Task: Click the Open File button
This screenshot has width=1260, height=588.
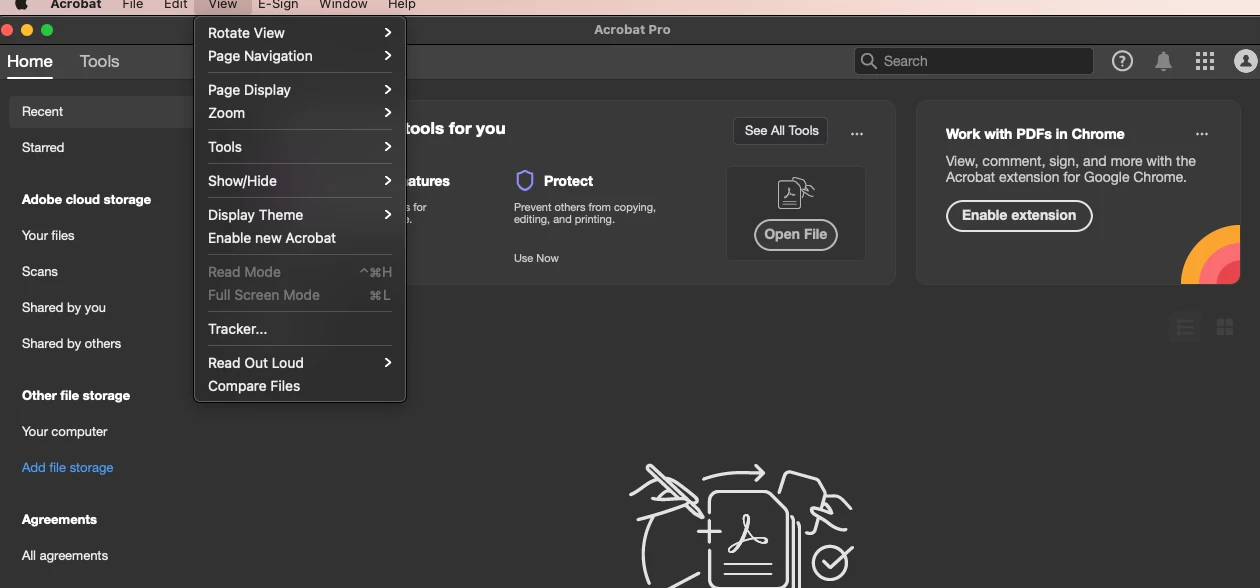Action: 795,234
